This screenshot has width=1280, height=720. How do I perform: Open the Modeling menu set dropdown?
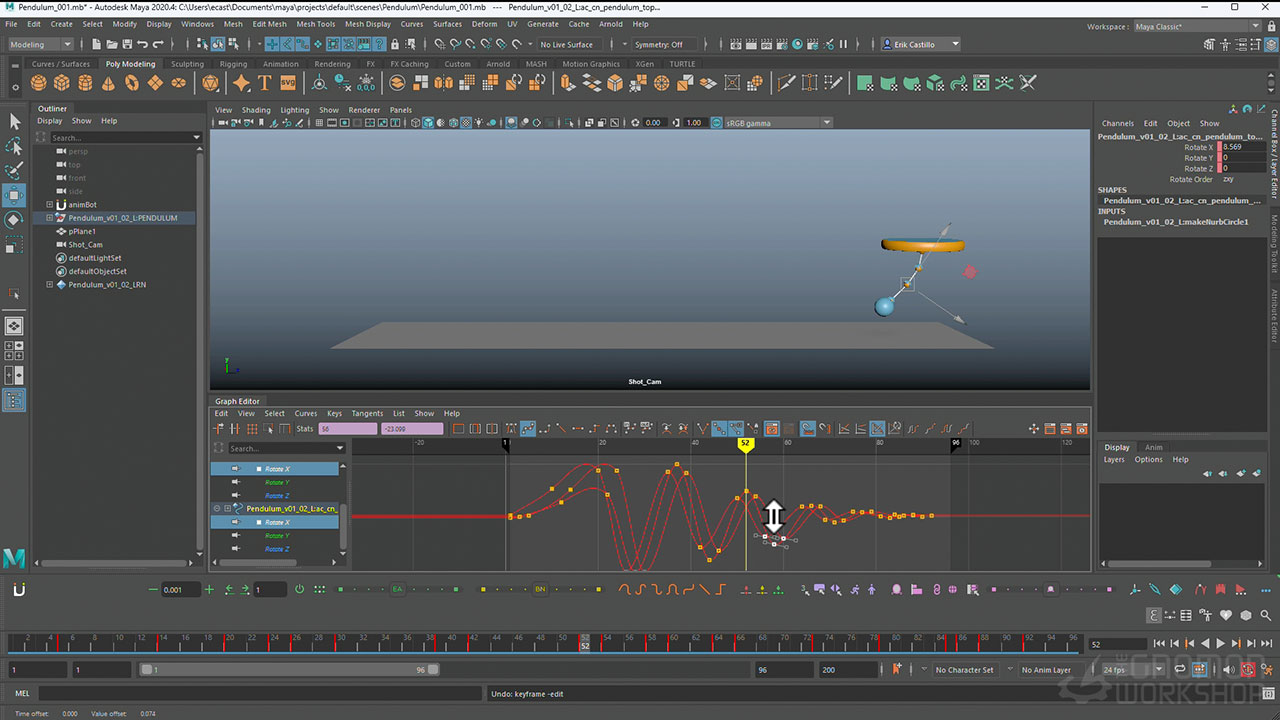point(40,44)
